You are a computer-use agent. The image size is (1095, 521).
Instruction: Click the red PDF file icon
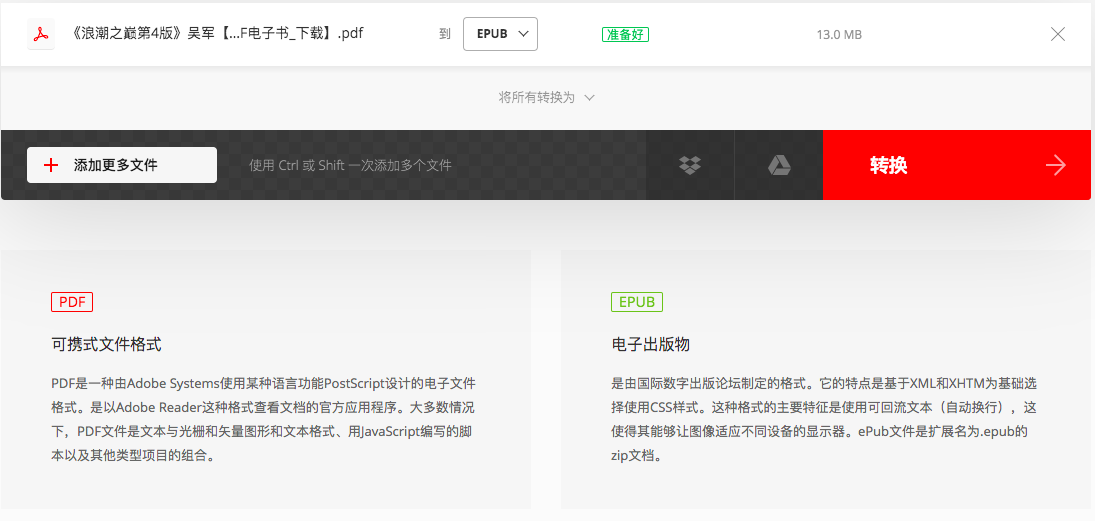(41, 34)
